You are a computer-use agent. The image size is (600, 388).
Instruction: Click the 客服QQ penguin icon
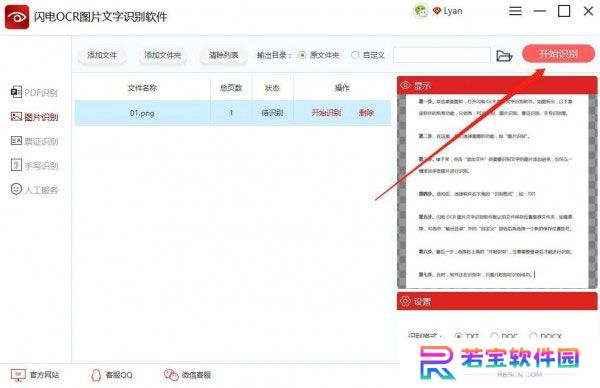click(x=96, y=375)
